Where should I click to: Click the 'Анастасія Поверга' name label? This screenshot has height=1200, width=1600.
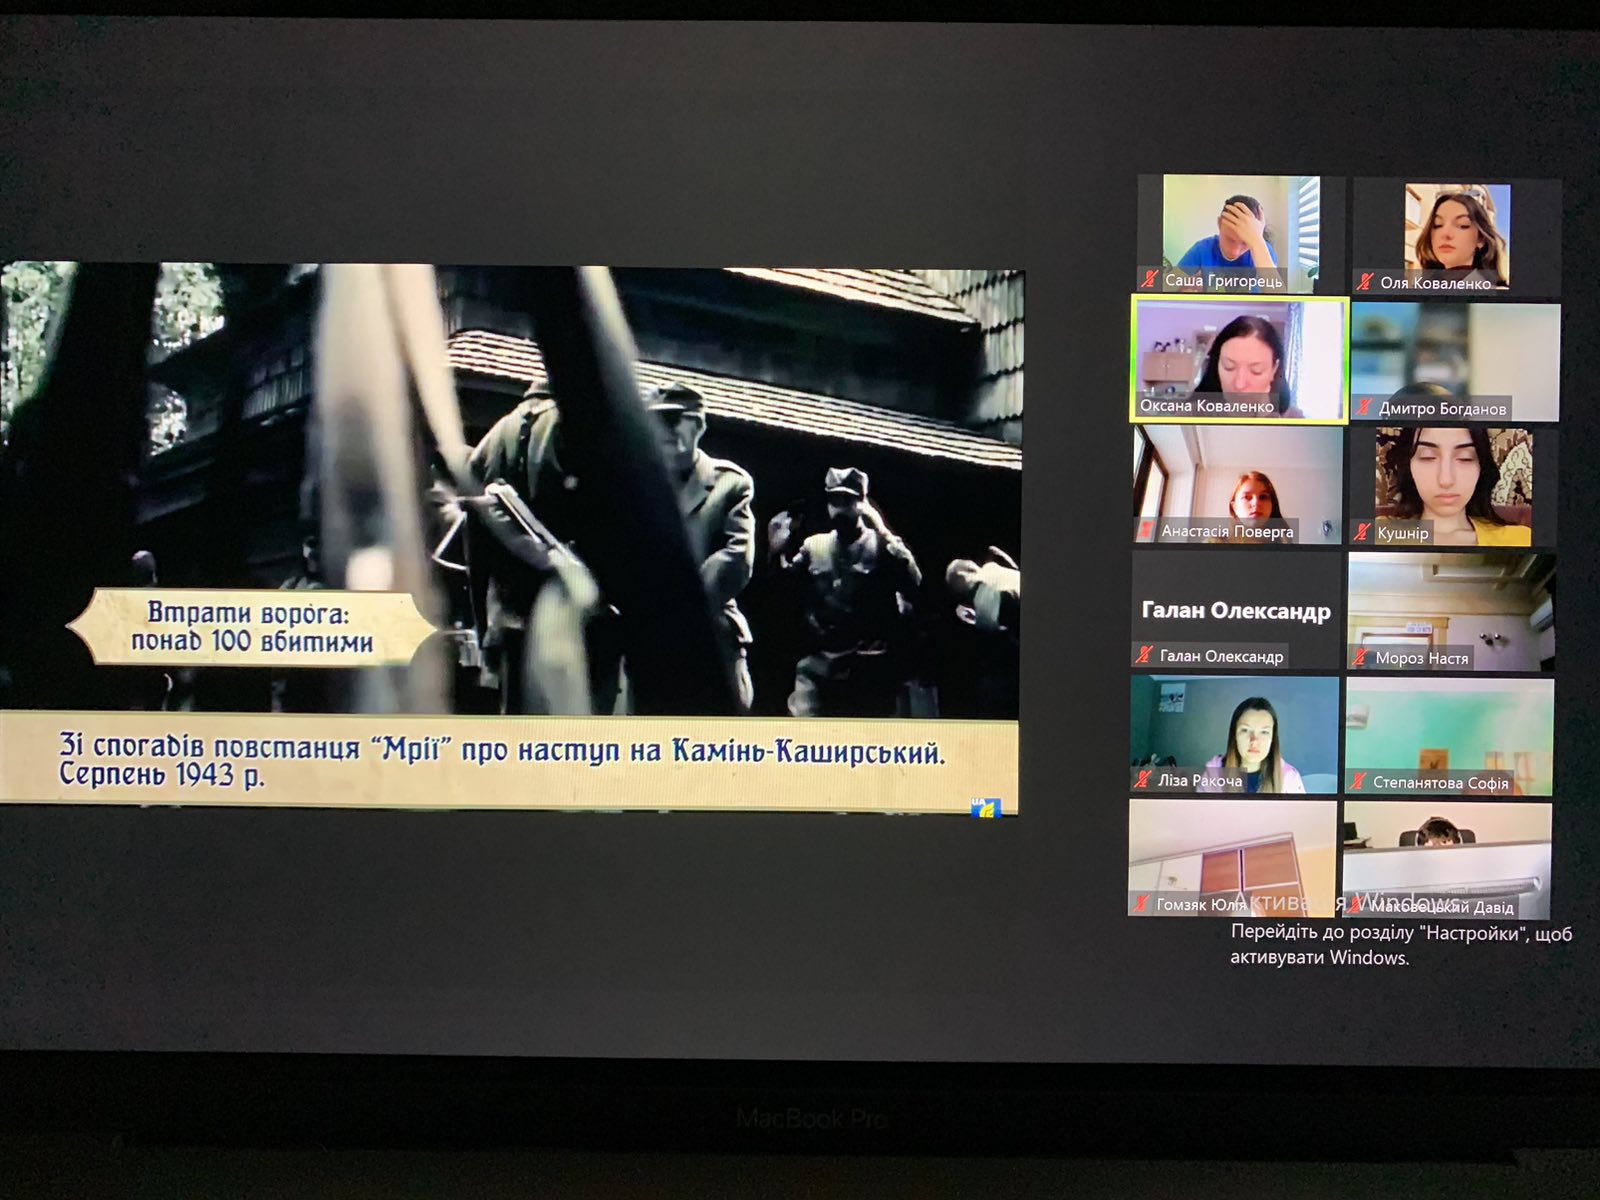[1227, 532]
